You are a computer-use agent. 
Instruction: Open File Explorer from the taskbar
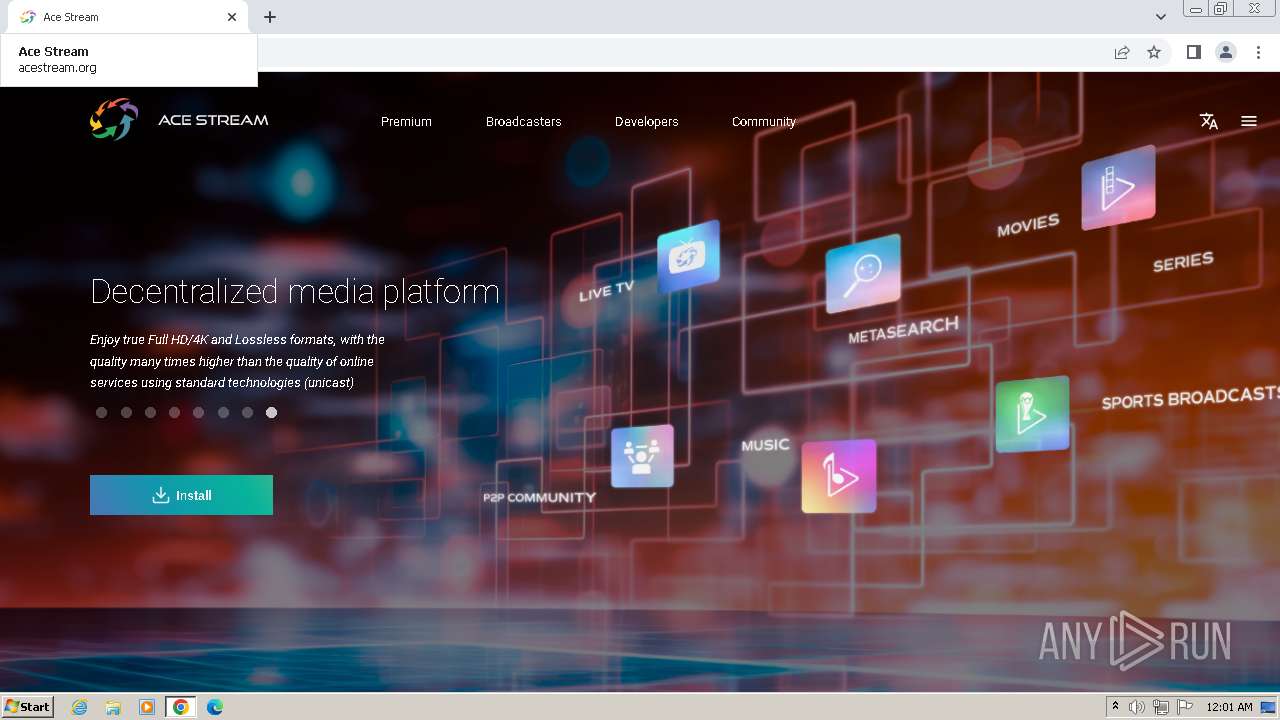113,707
